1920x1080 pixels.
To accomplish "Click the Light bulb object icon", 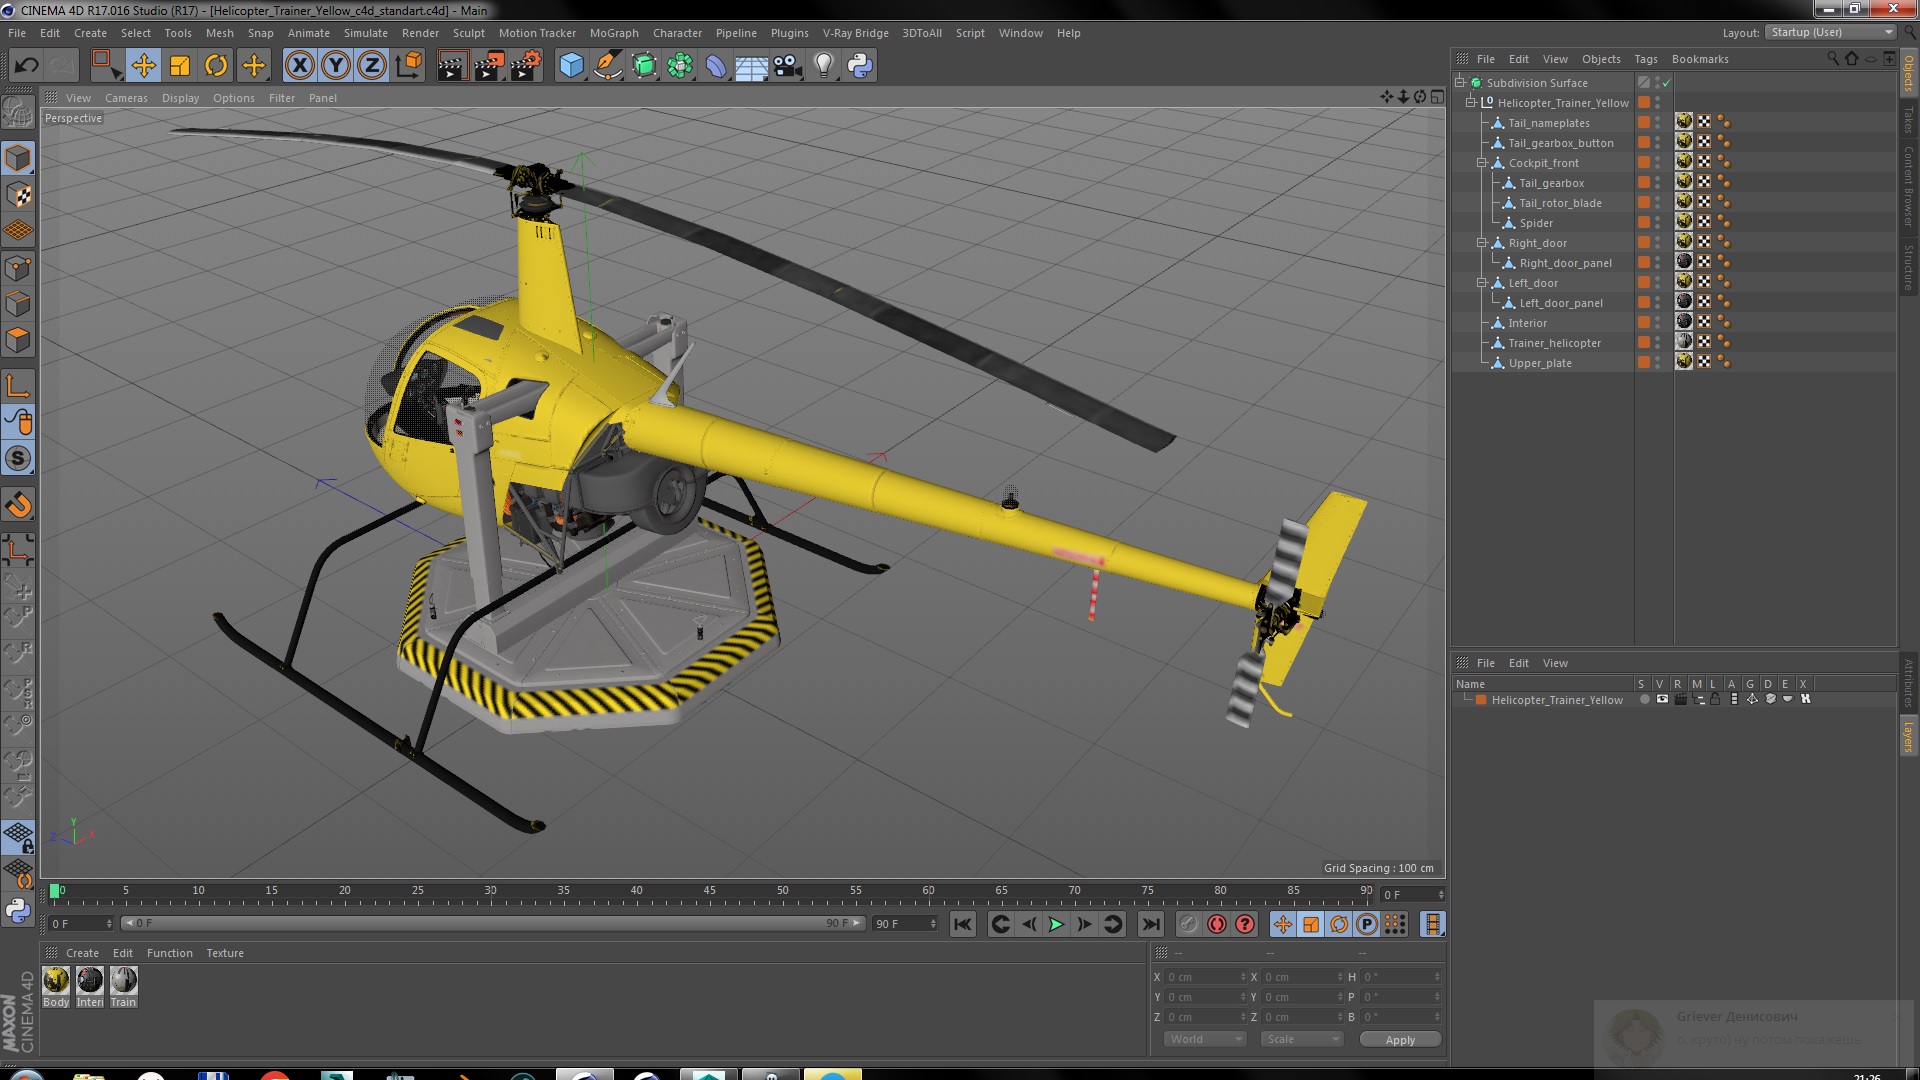I will click(x=823, y=66).
